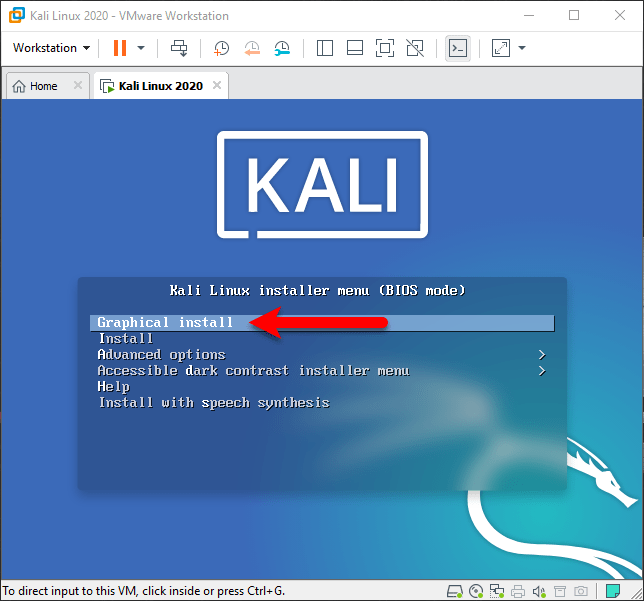Maximize the VMware Workstation window
Image resolution: width=644 pixels, height=601 pixels.
coord(574,16)
